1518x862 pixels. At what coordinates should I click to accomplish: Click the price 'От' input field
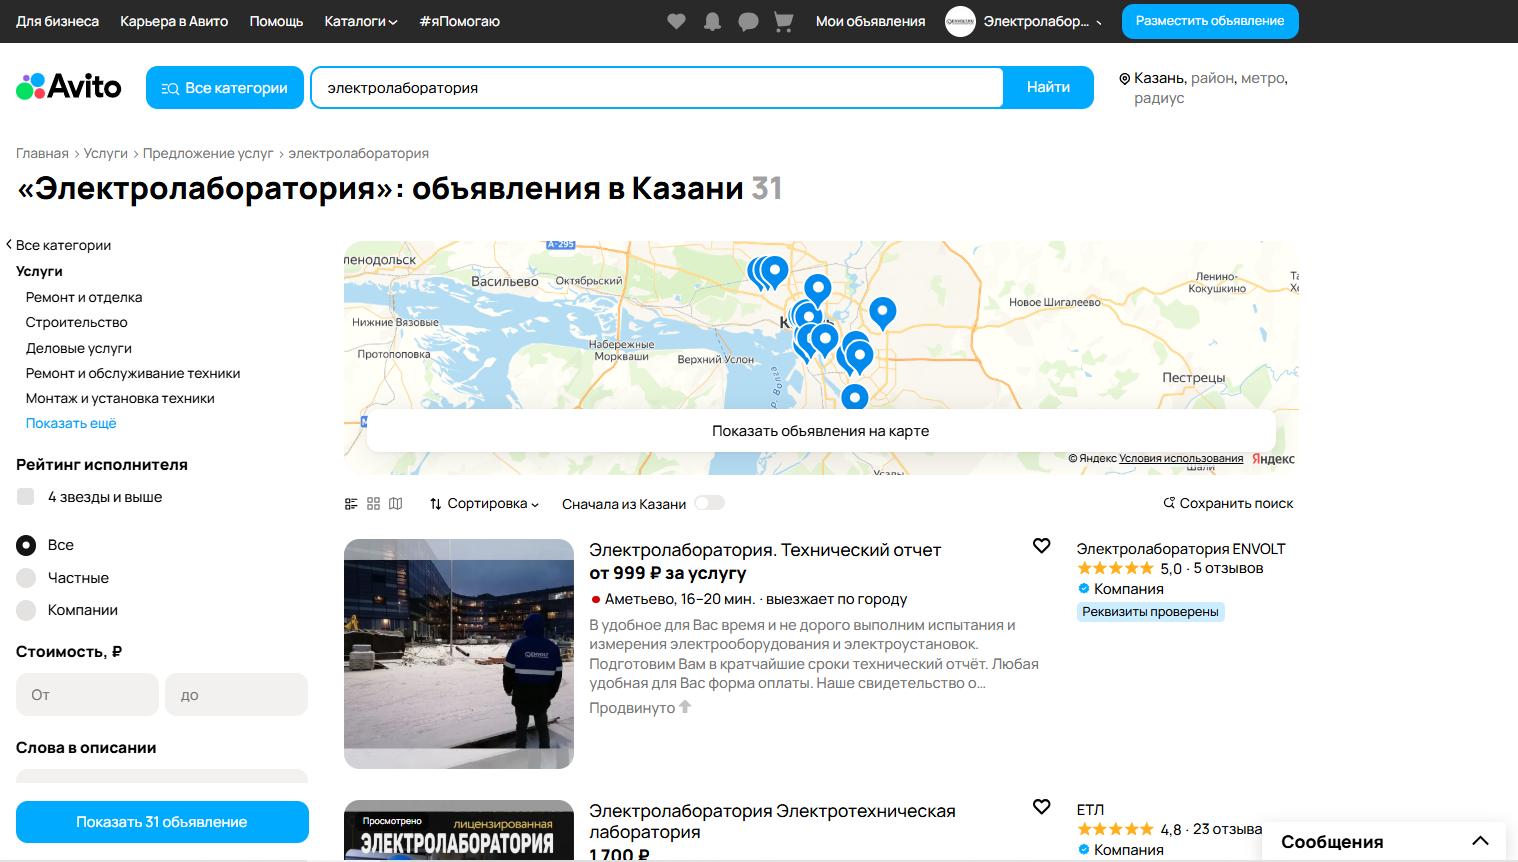pos(87,695)
